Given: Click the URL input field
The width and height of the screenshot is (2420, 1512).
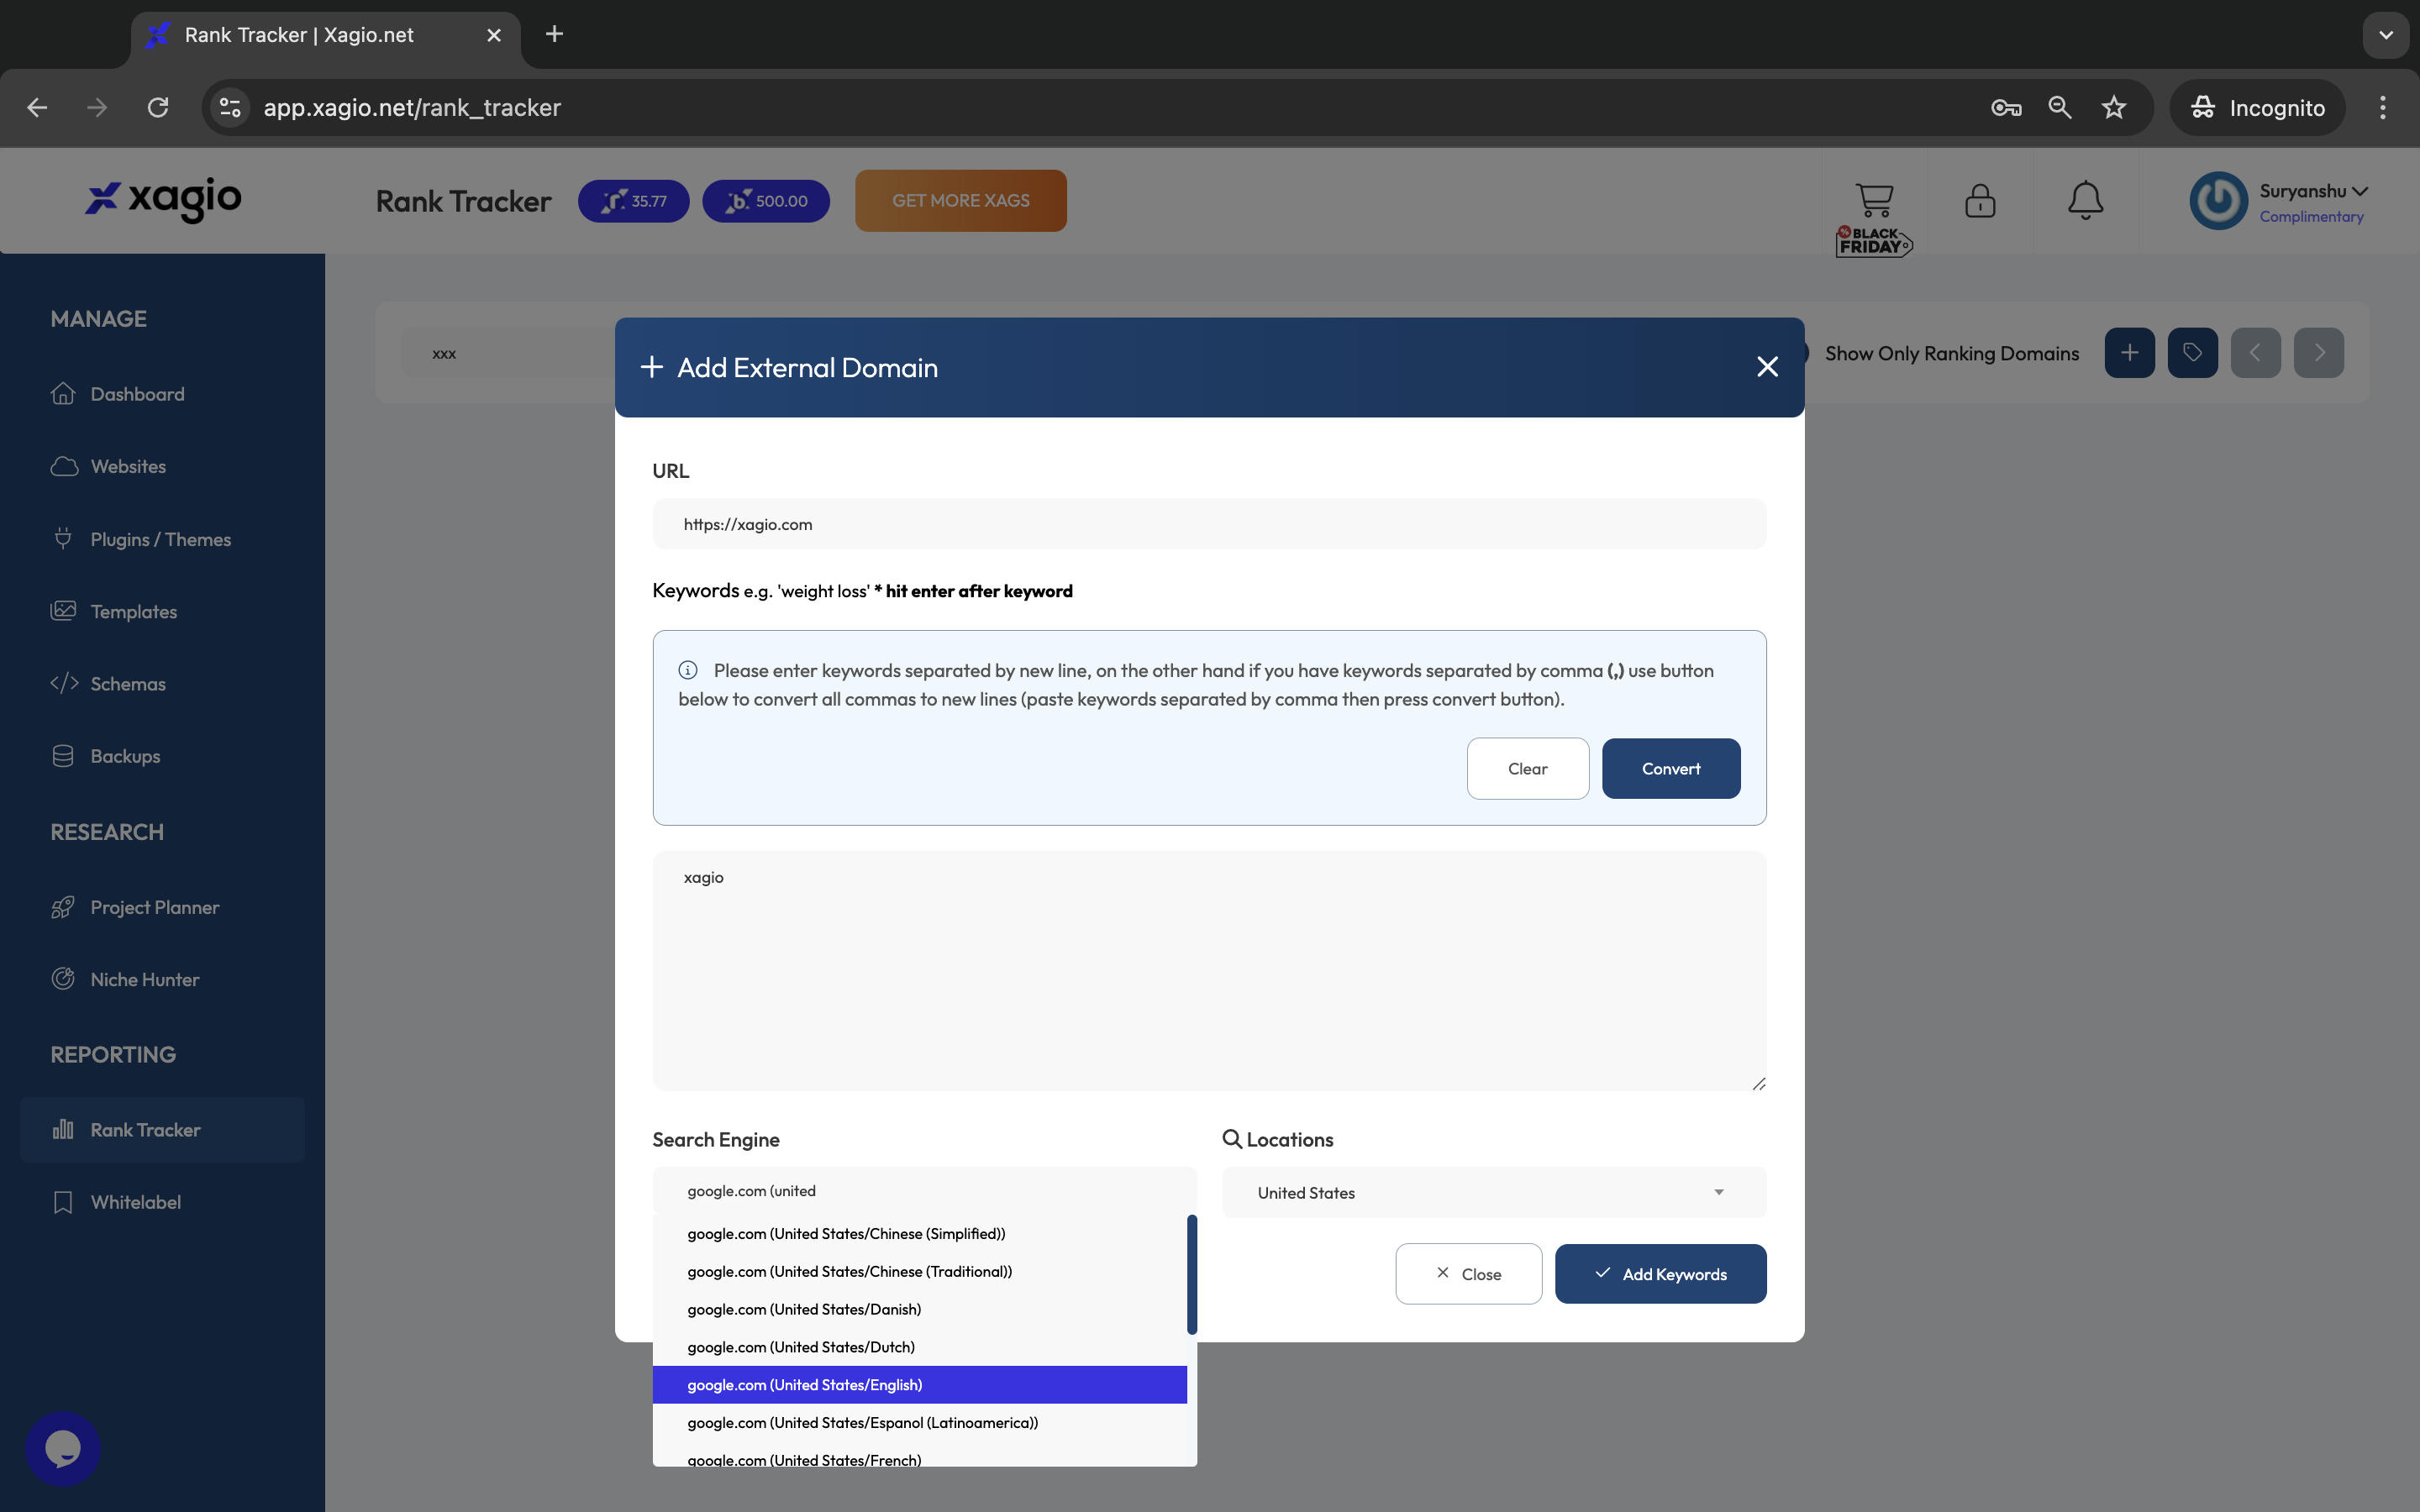Looking at the screenshot, I should click(1209, 524).
